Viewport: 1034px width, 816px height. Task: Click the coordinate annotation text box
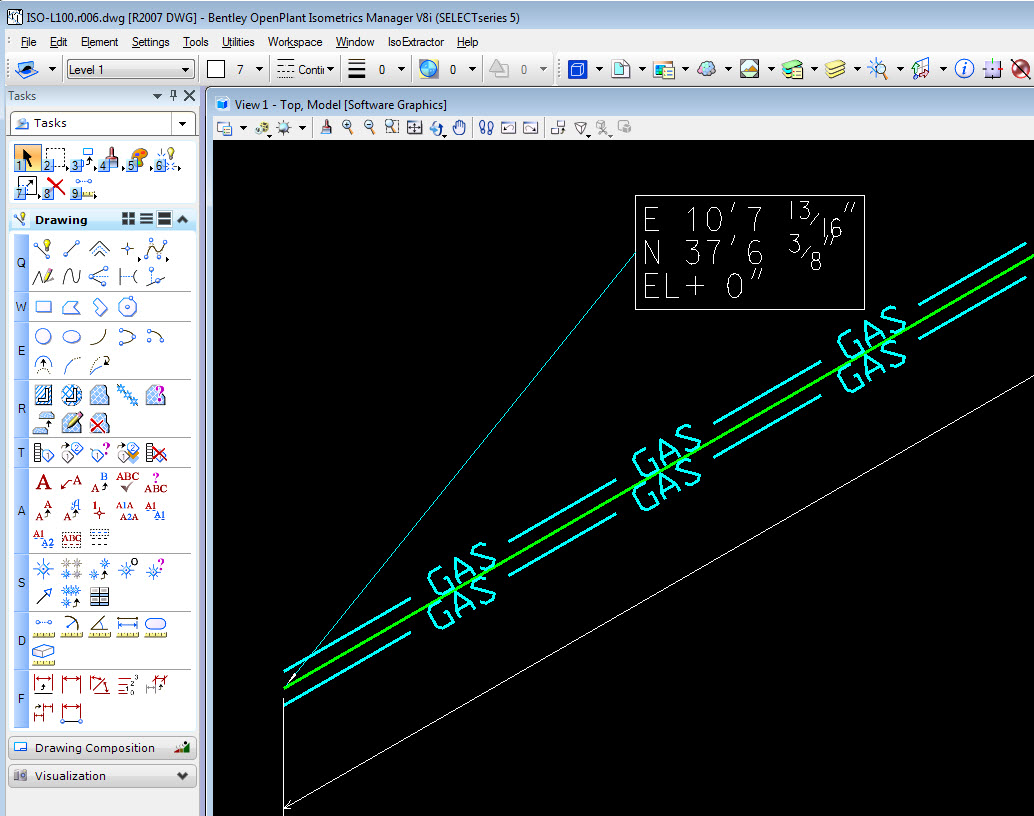tap(750, 252)
